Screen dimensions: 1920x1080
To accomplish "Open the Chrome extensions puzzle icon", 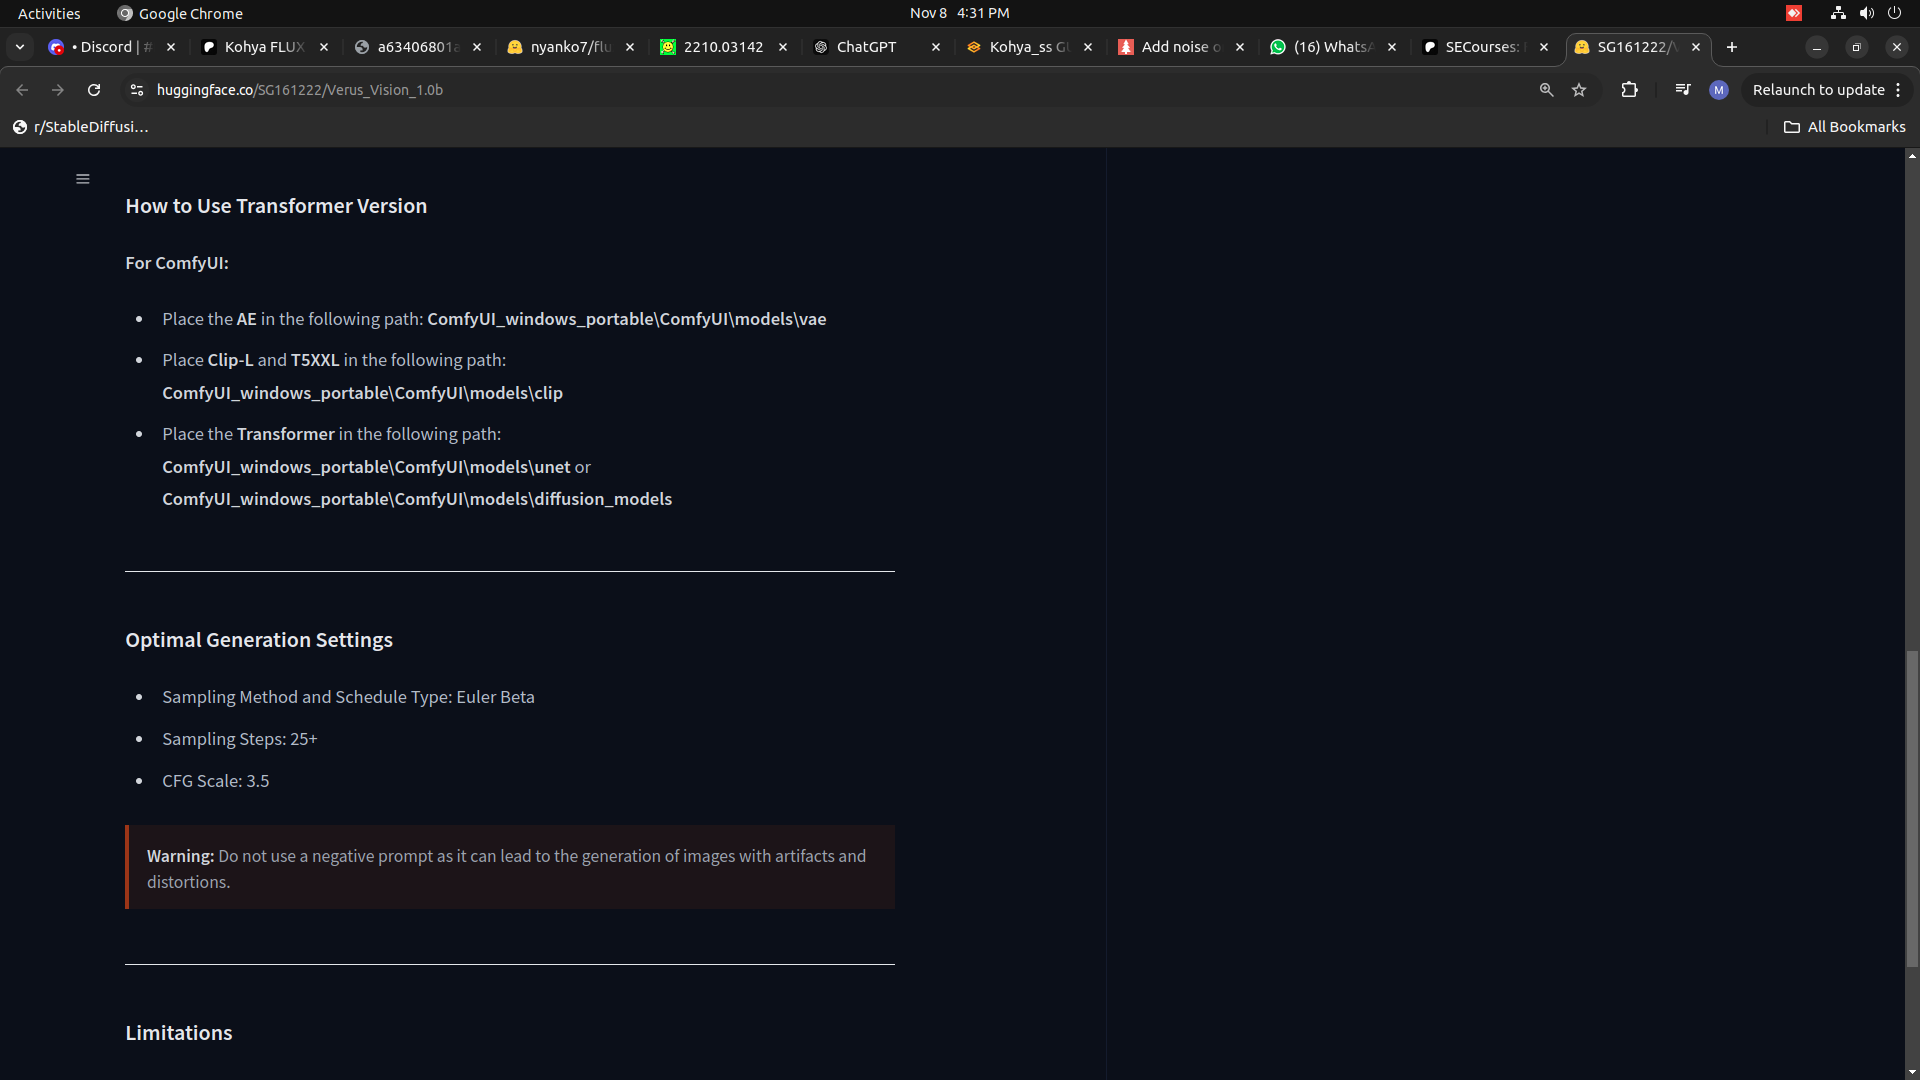I will click(1630, 90).
